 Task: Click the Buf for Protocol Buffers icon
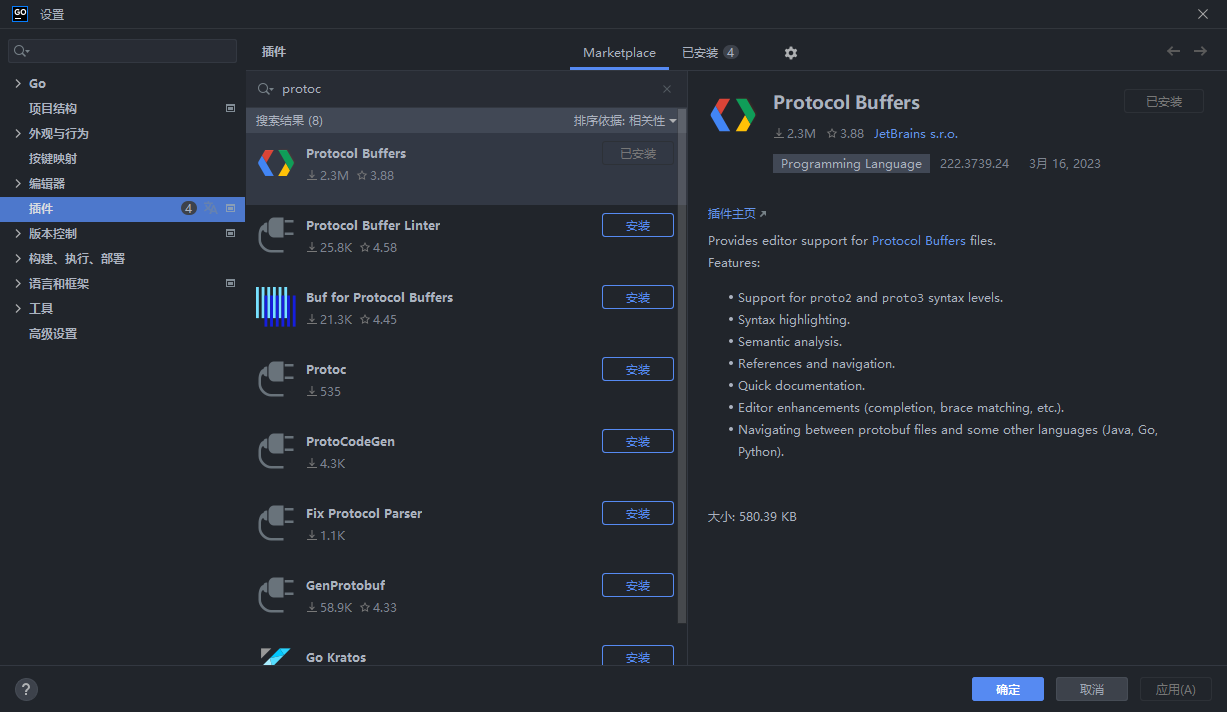275,307
